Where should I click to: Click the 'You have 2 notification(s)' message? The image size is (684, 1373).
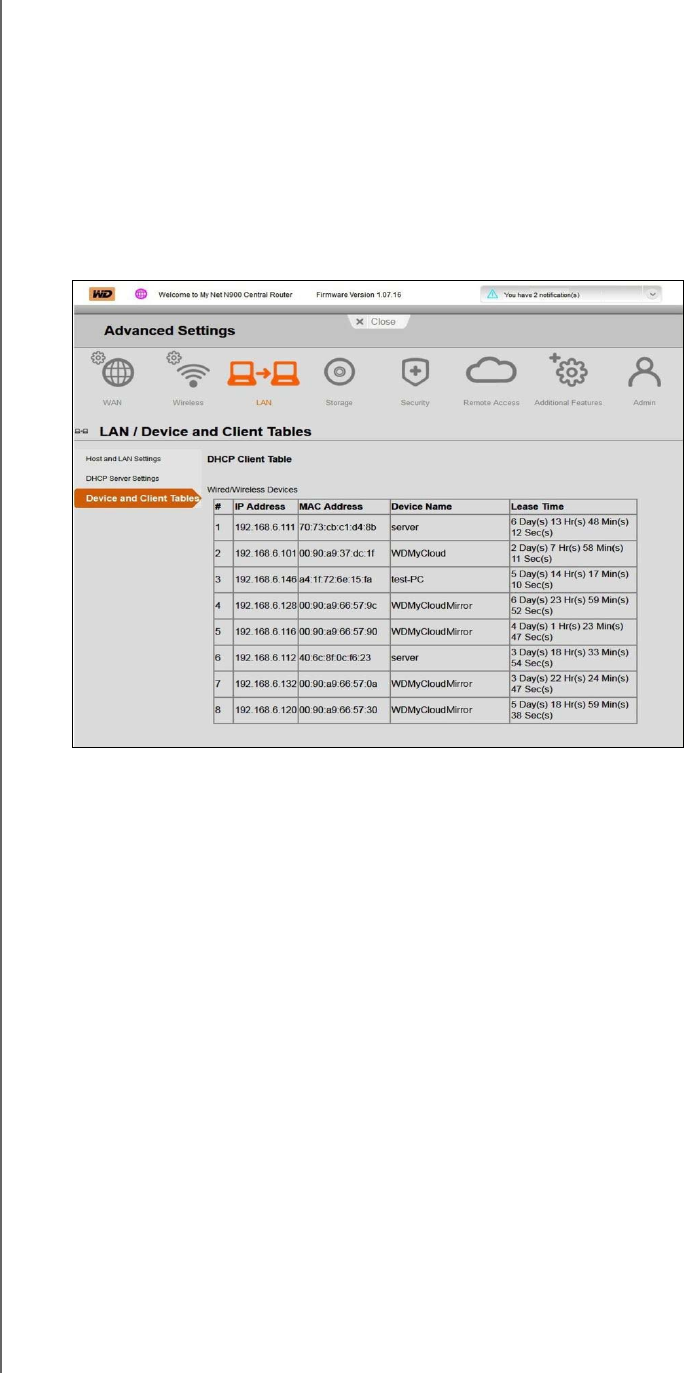coord(542,295)
